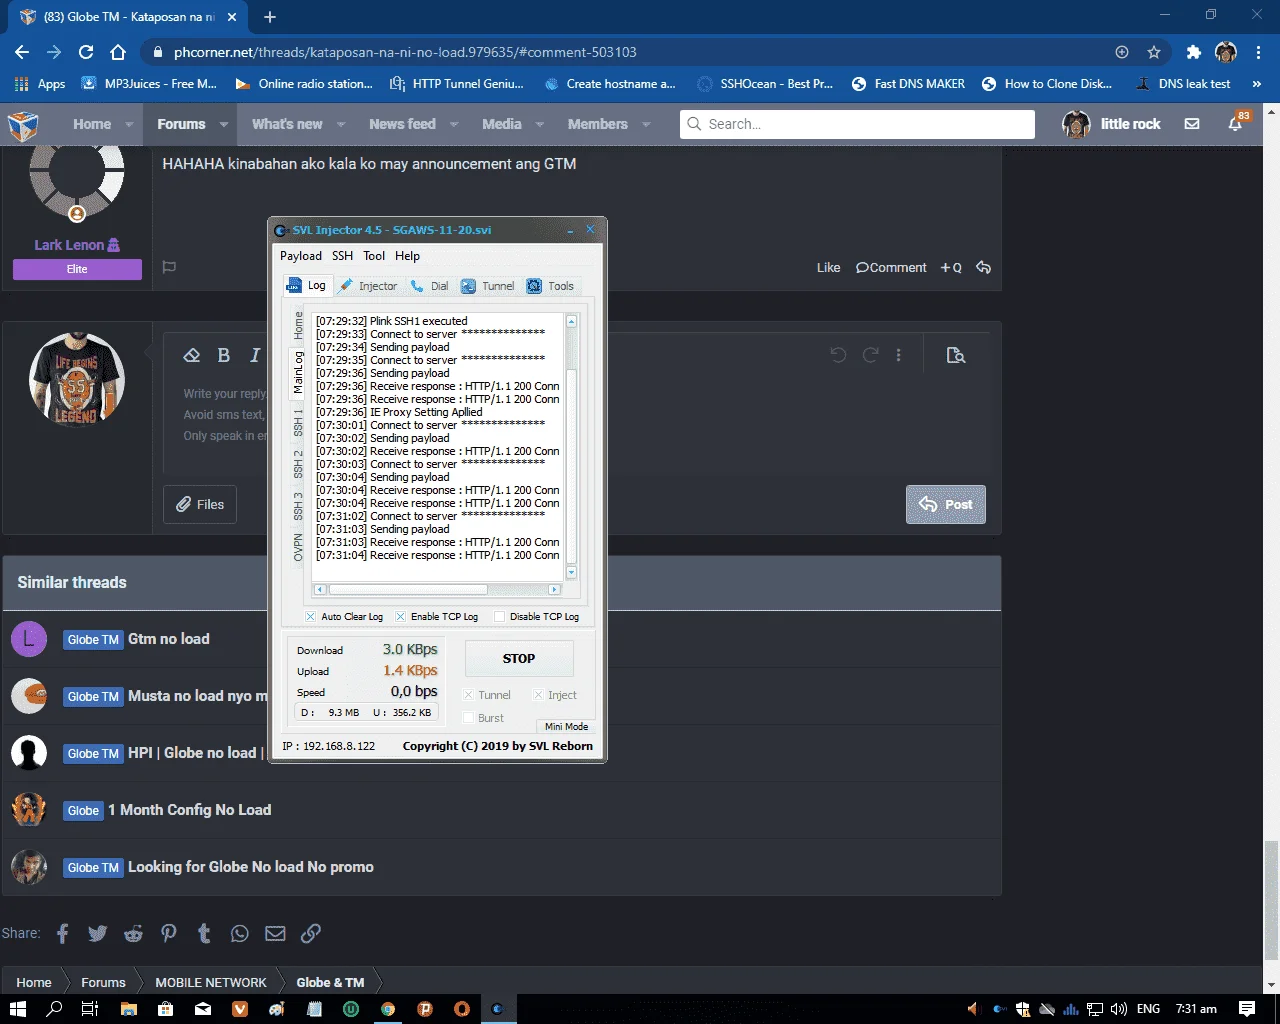The height and width of the screenshot is (1024, 1280).
Task: Show more bookmarks with the chevron
Action: coord(1257,84)
